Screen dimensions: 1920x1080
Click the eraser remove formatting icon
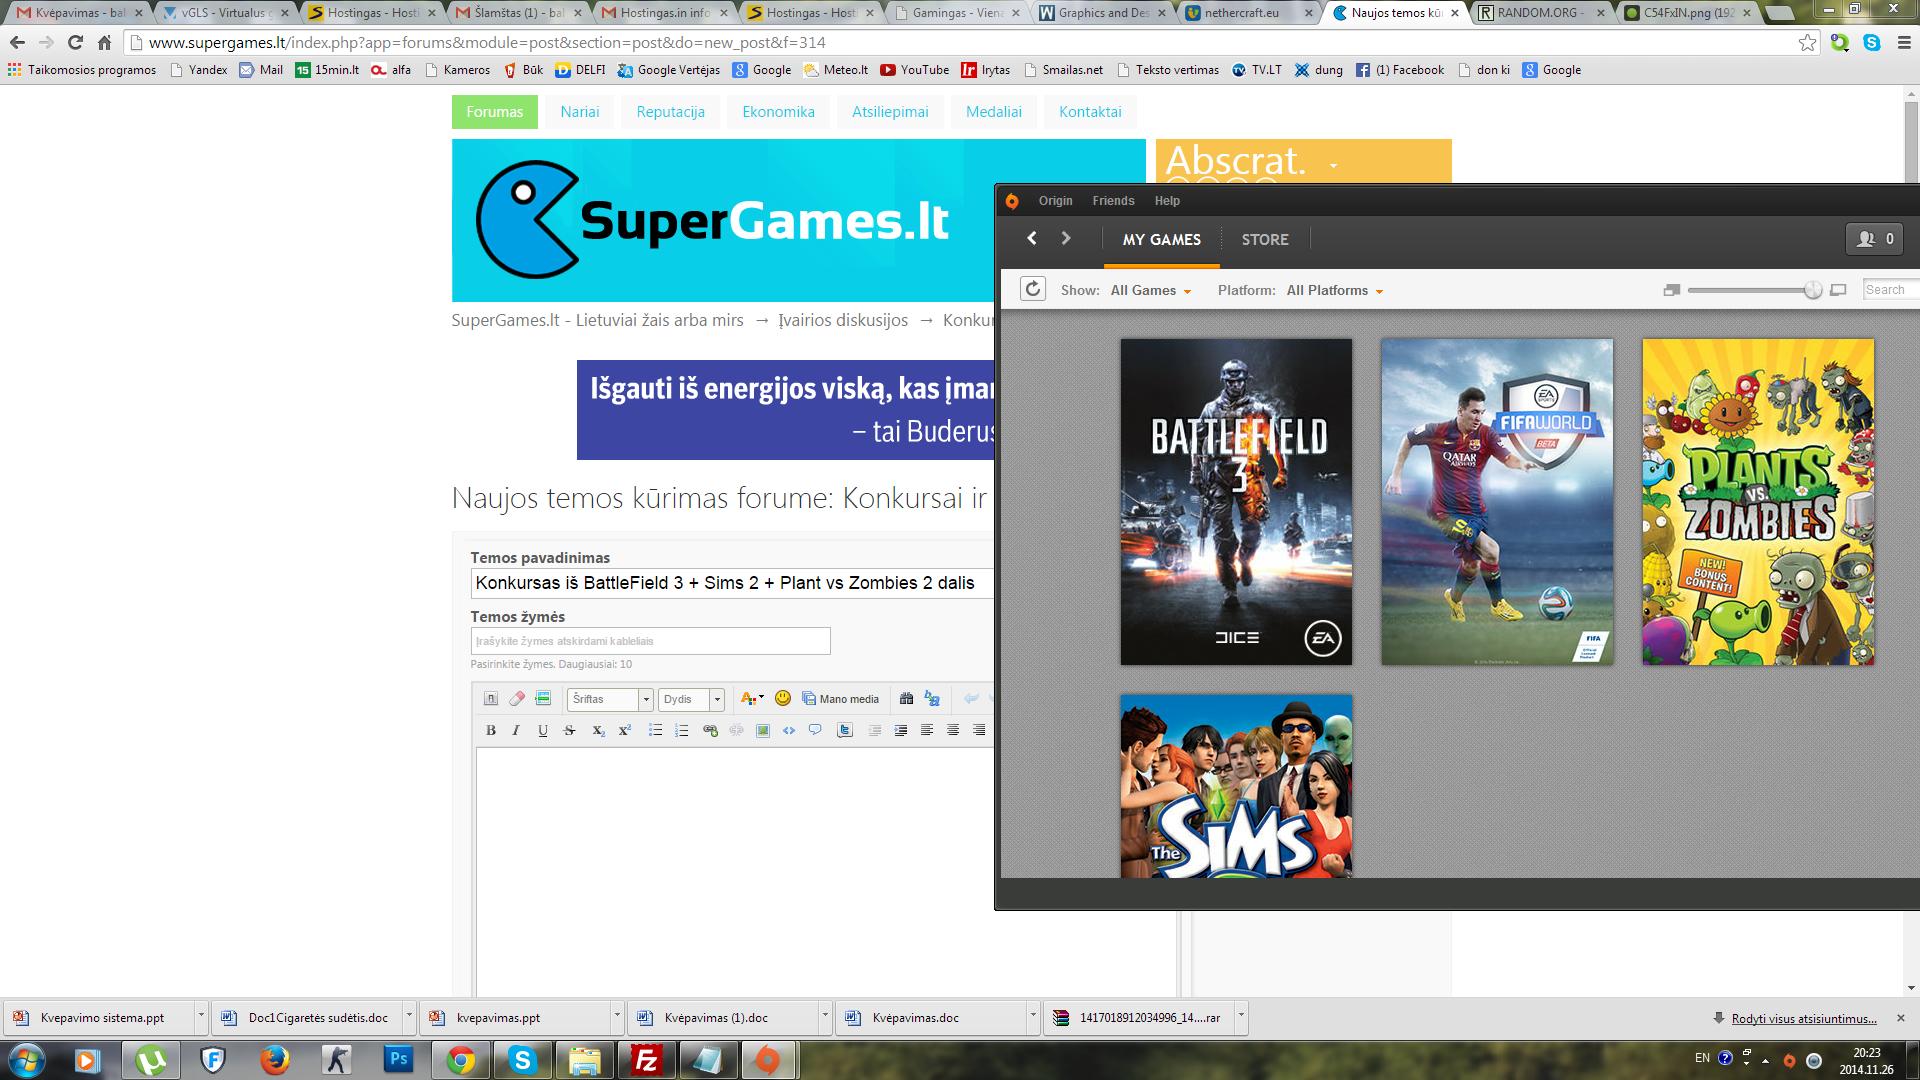point(516,698)
